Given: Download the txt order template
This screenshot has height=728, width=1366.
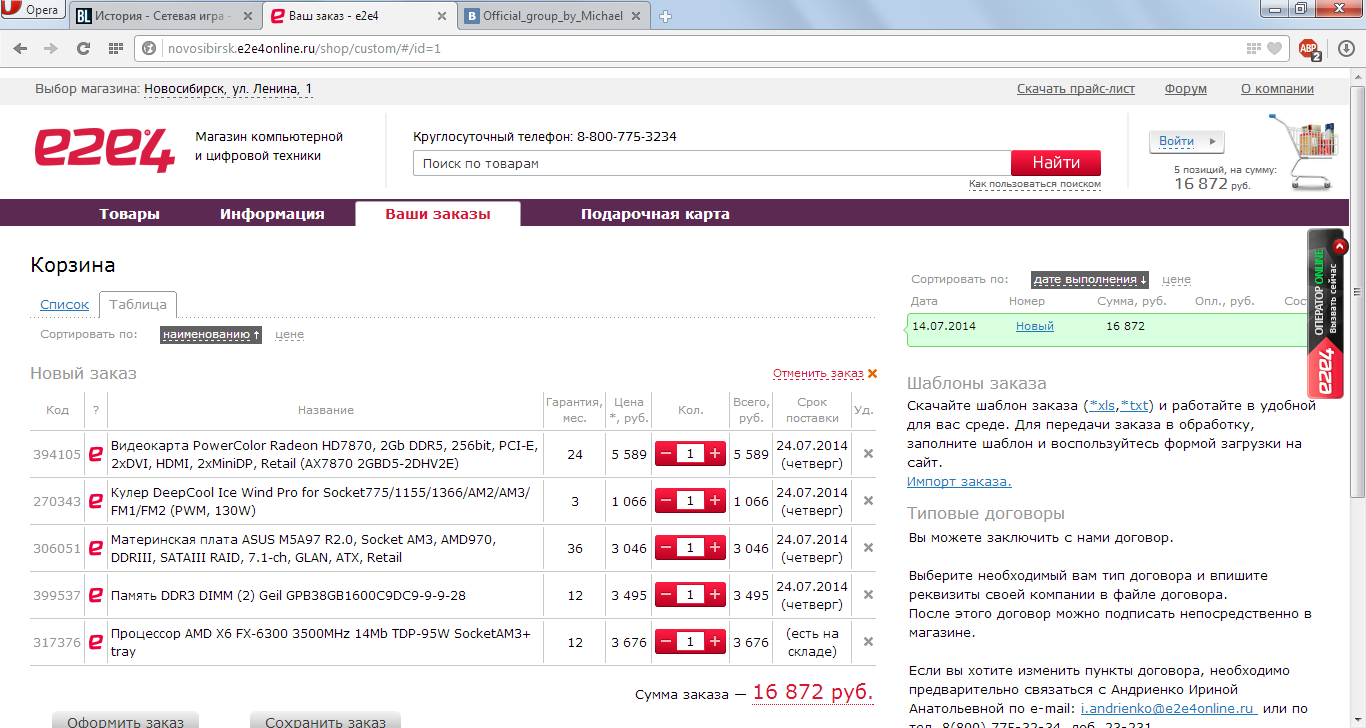Looking at the screenshot, I should pyautogui.click(x=1135, y=406).
